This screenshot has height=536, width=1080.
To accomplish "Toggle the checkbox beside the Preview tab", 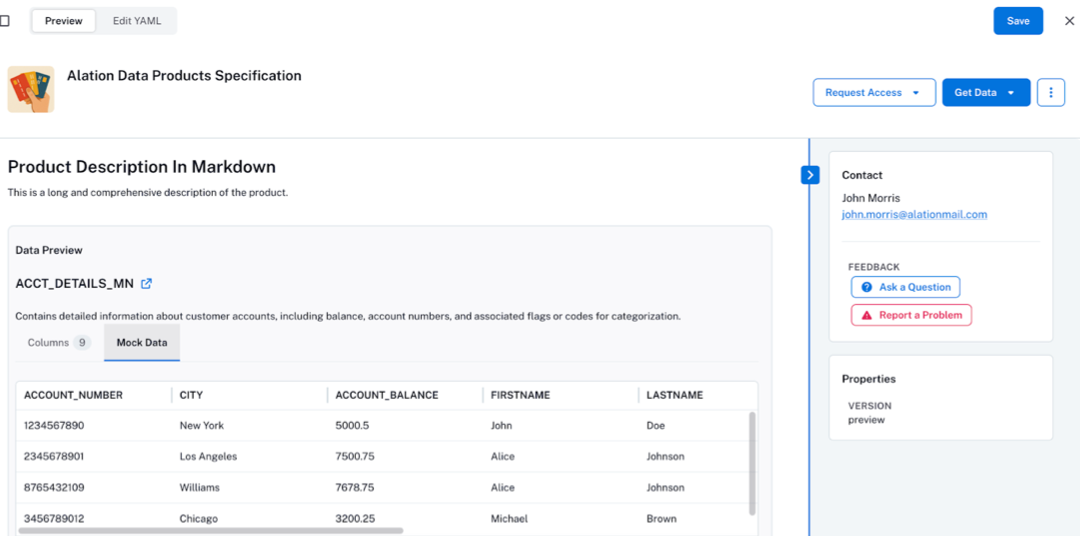I will tap(4, 21).
